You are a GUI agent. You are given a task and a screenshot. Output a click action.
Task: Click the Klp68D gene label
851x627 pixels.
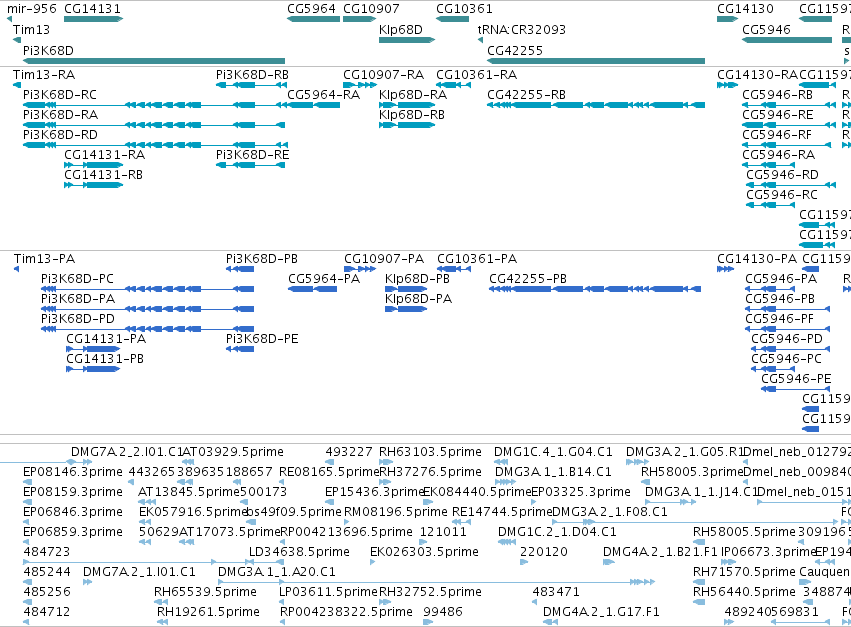401,29
